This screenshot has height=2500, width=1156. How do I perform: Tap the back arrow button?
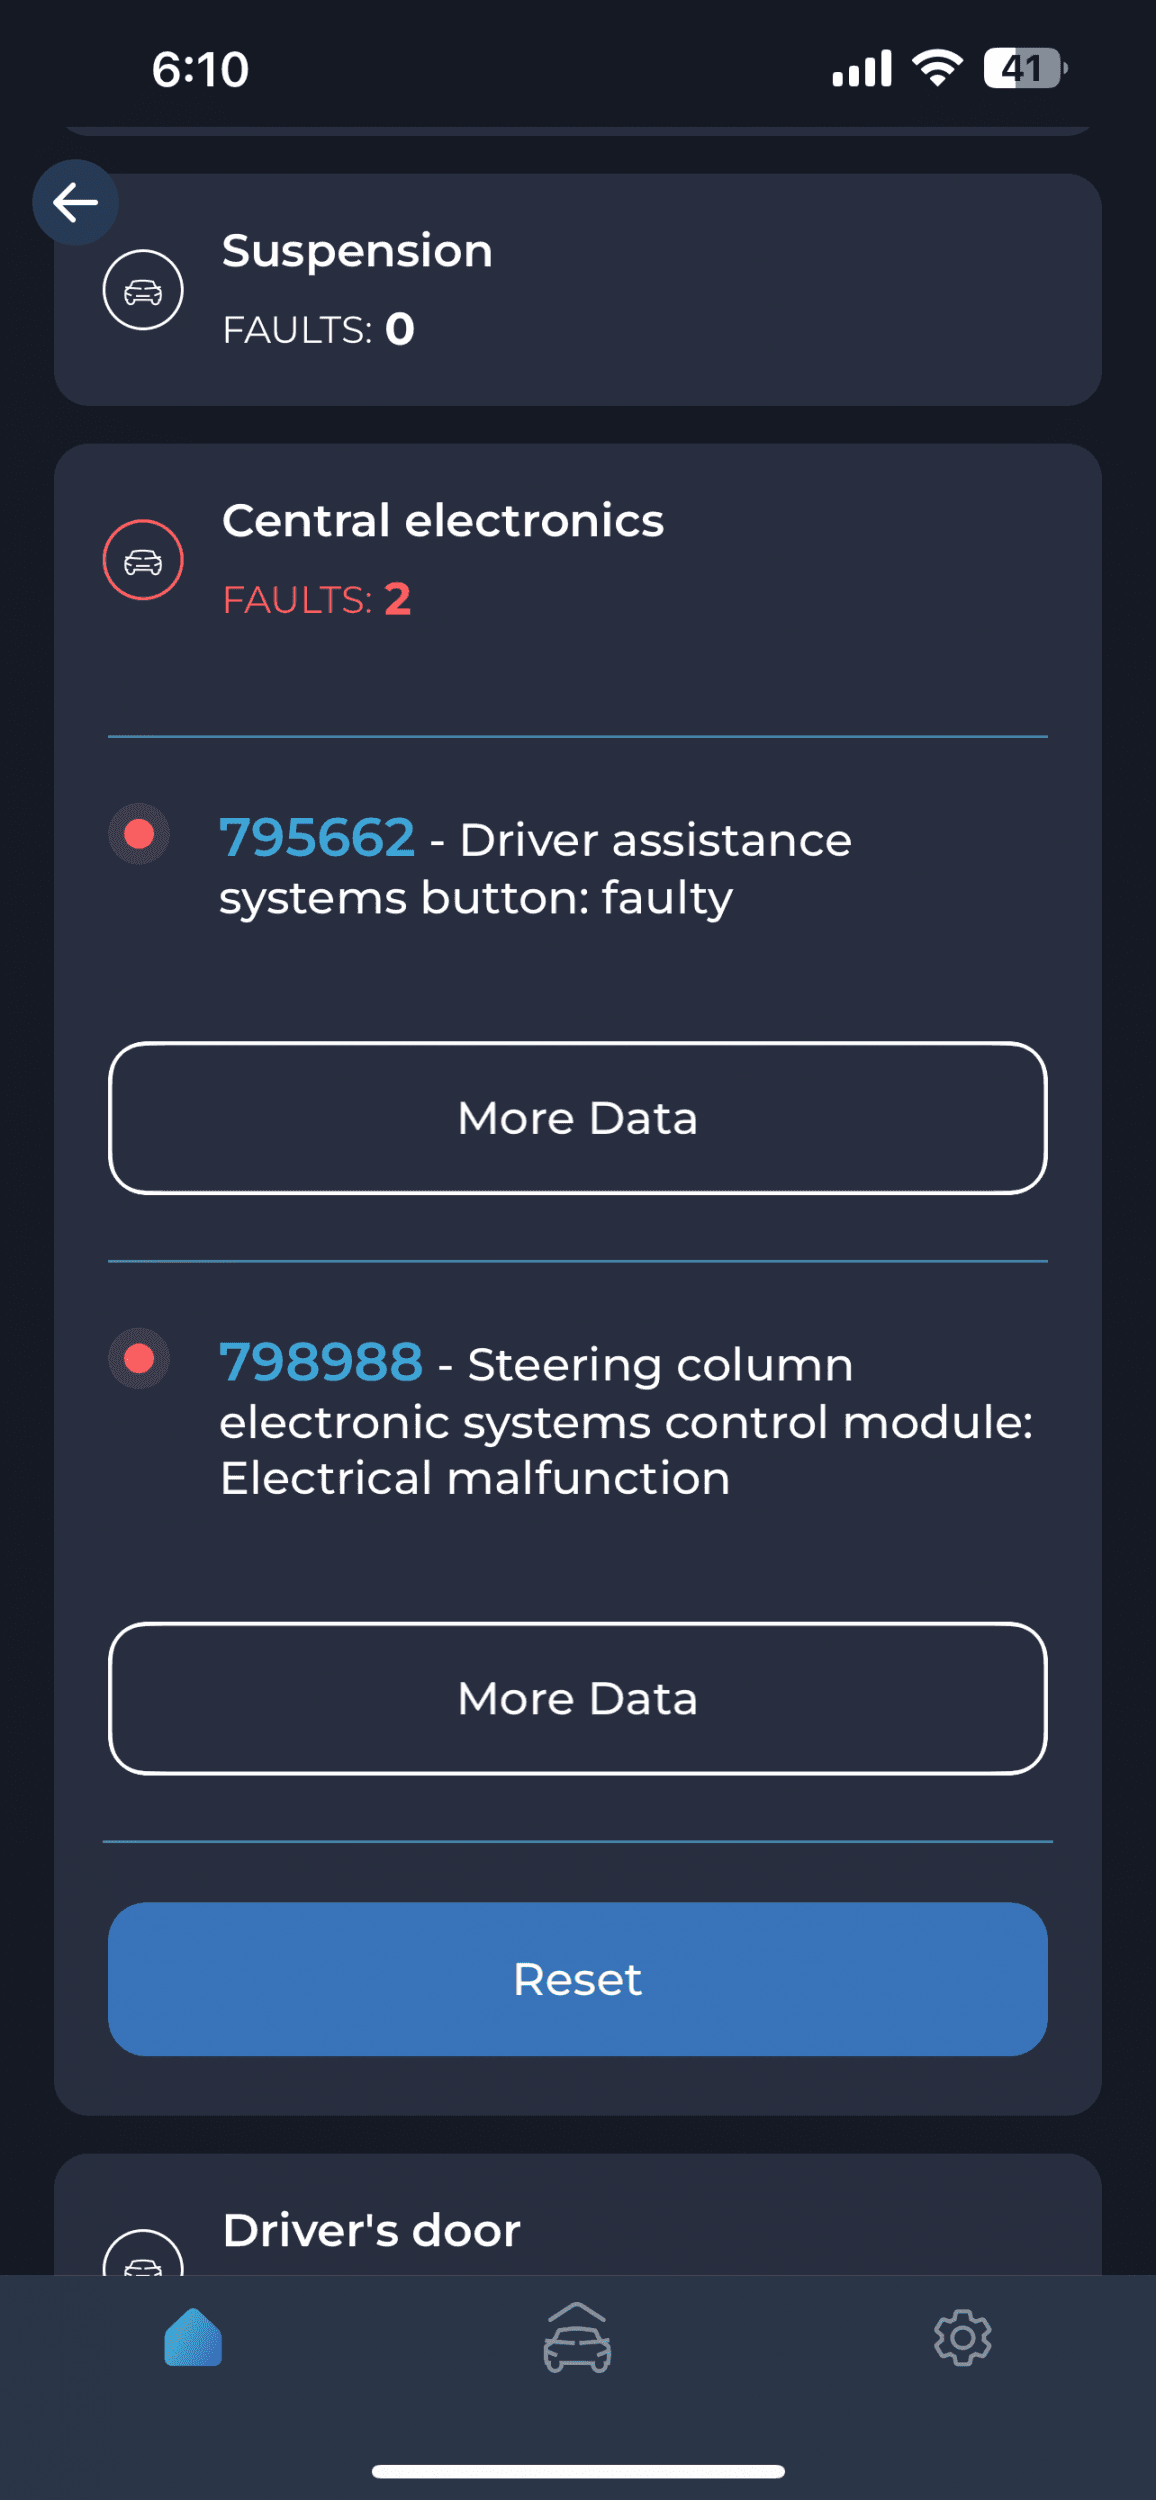coord(75,203)
